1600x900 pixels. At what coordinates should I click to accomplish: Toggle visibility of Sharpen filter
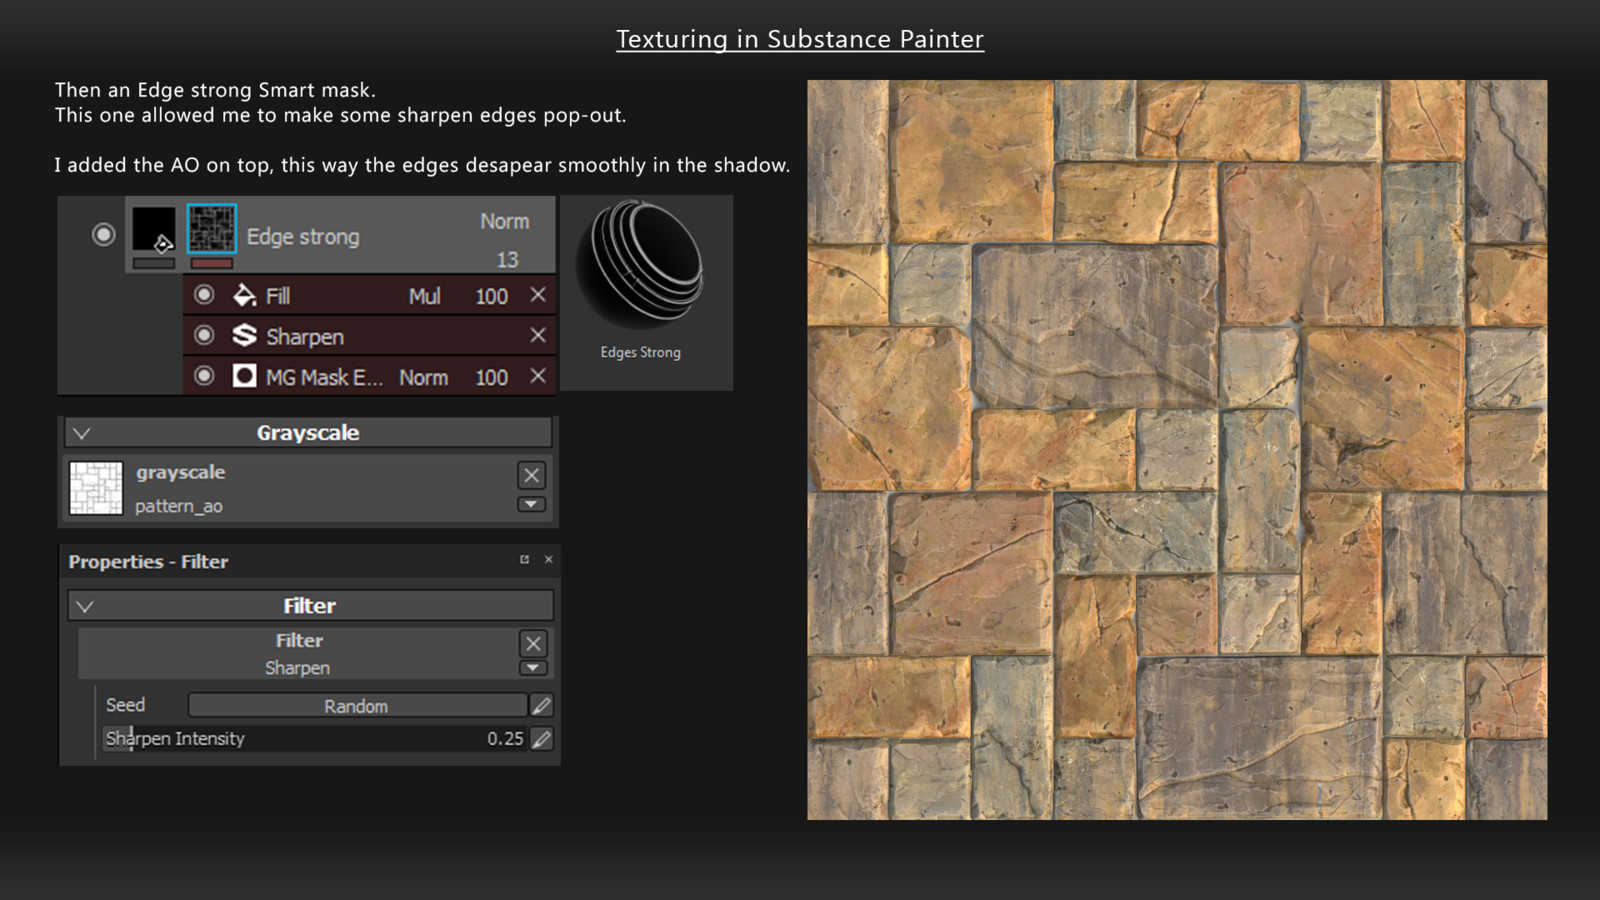click(x=204, y=335)
